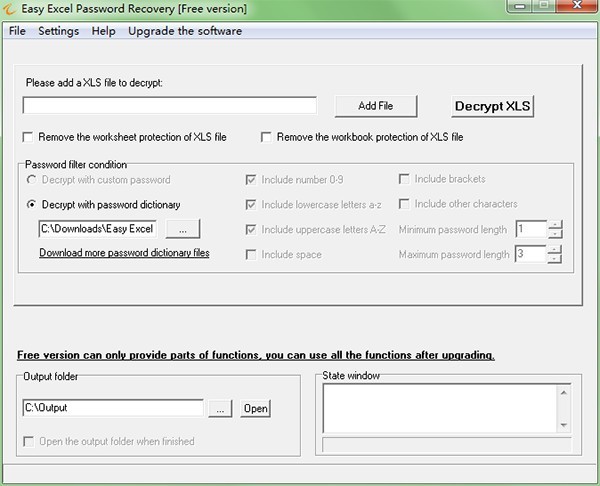Open the Settings menu
The image size is (600, 486).
pos(59,31)
